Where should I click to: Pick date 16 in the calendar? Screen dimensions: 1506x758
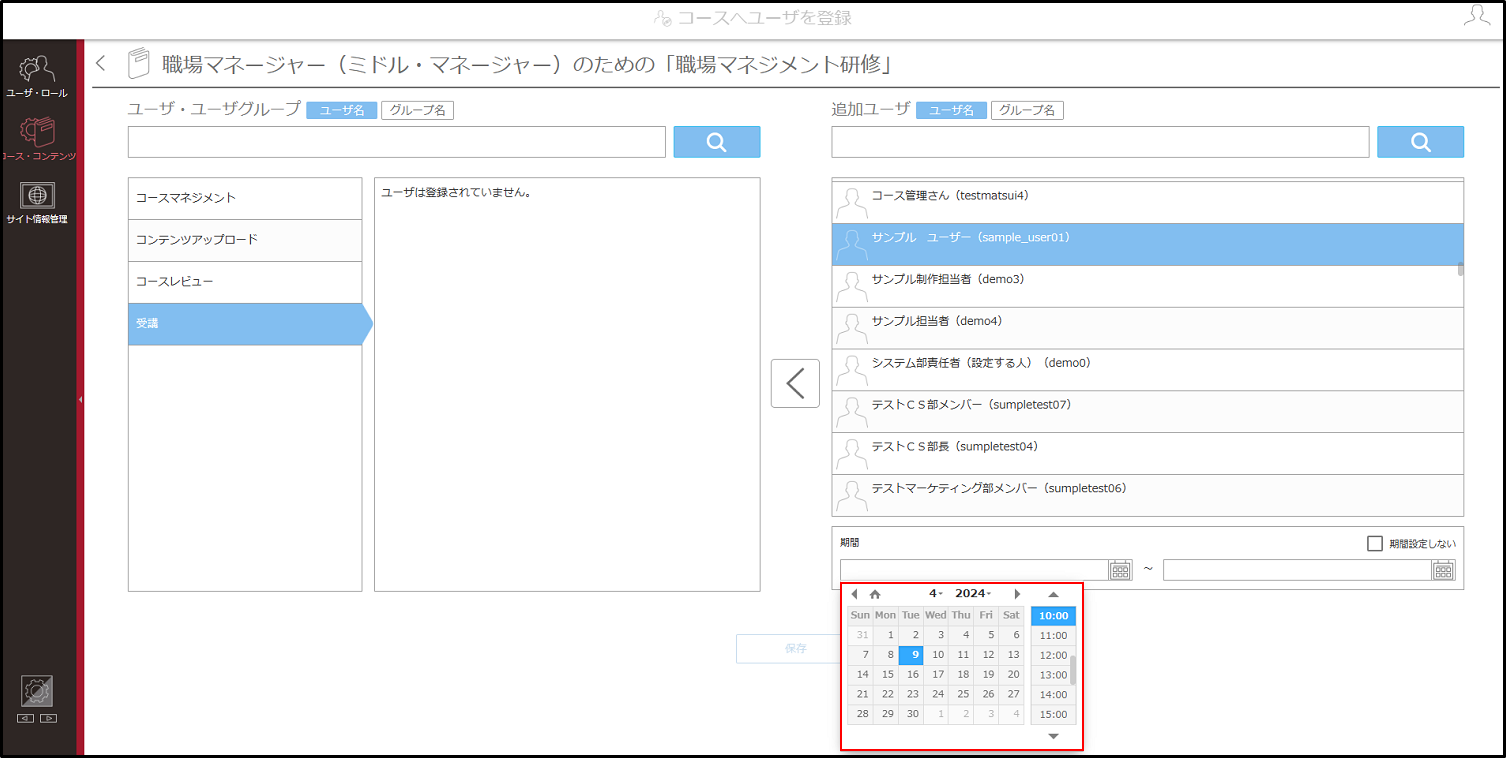coord(911,675)
